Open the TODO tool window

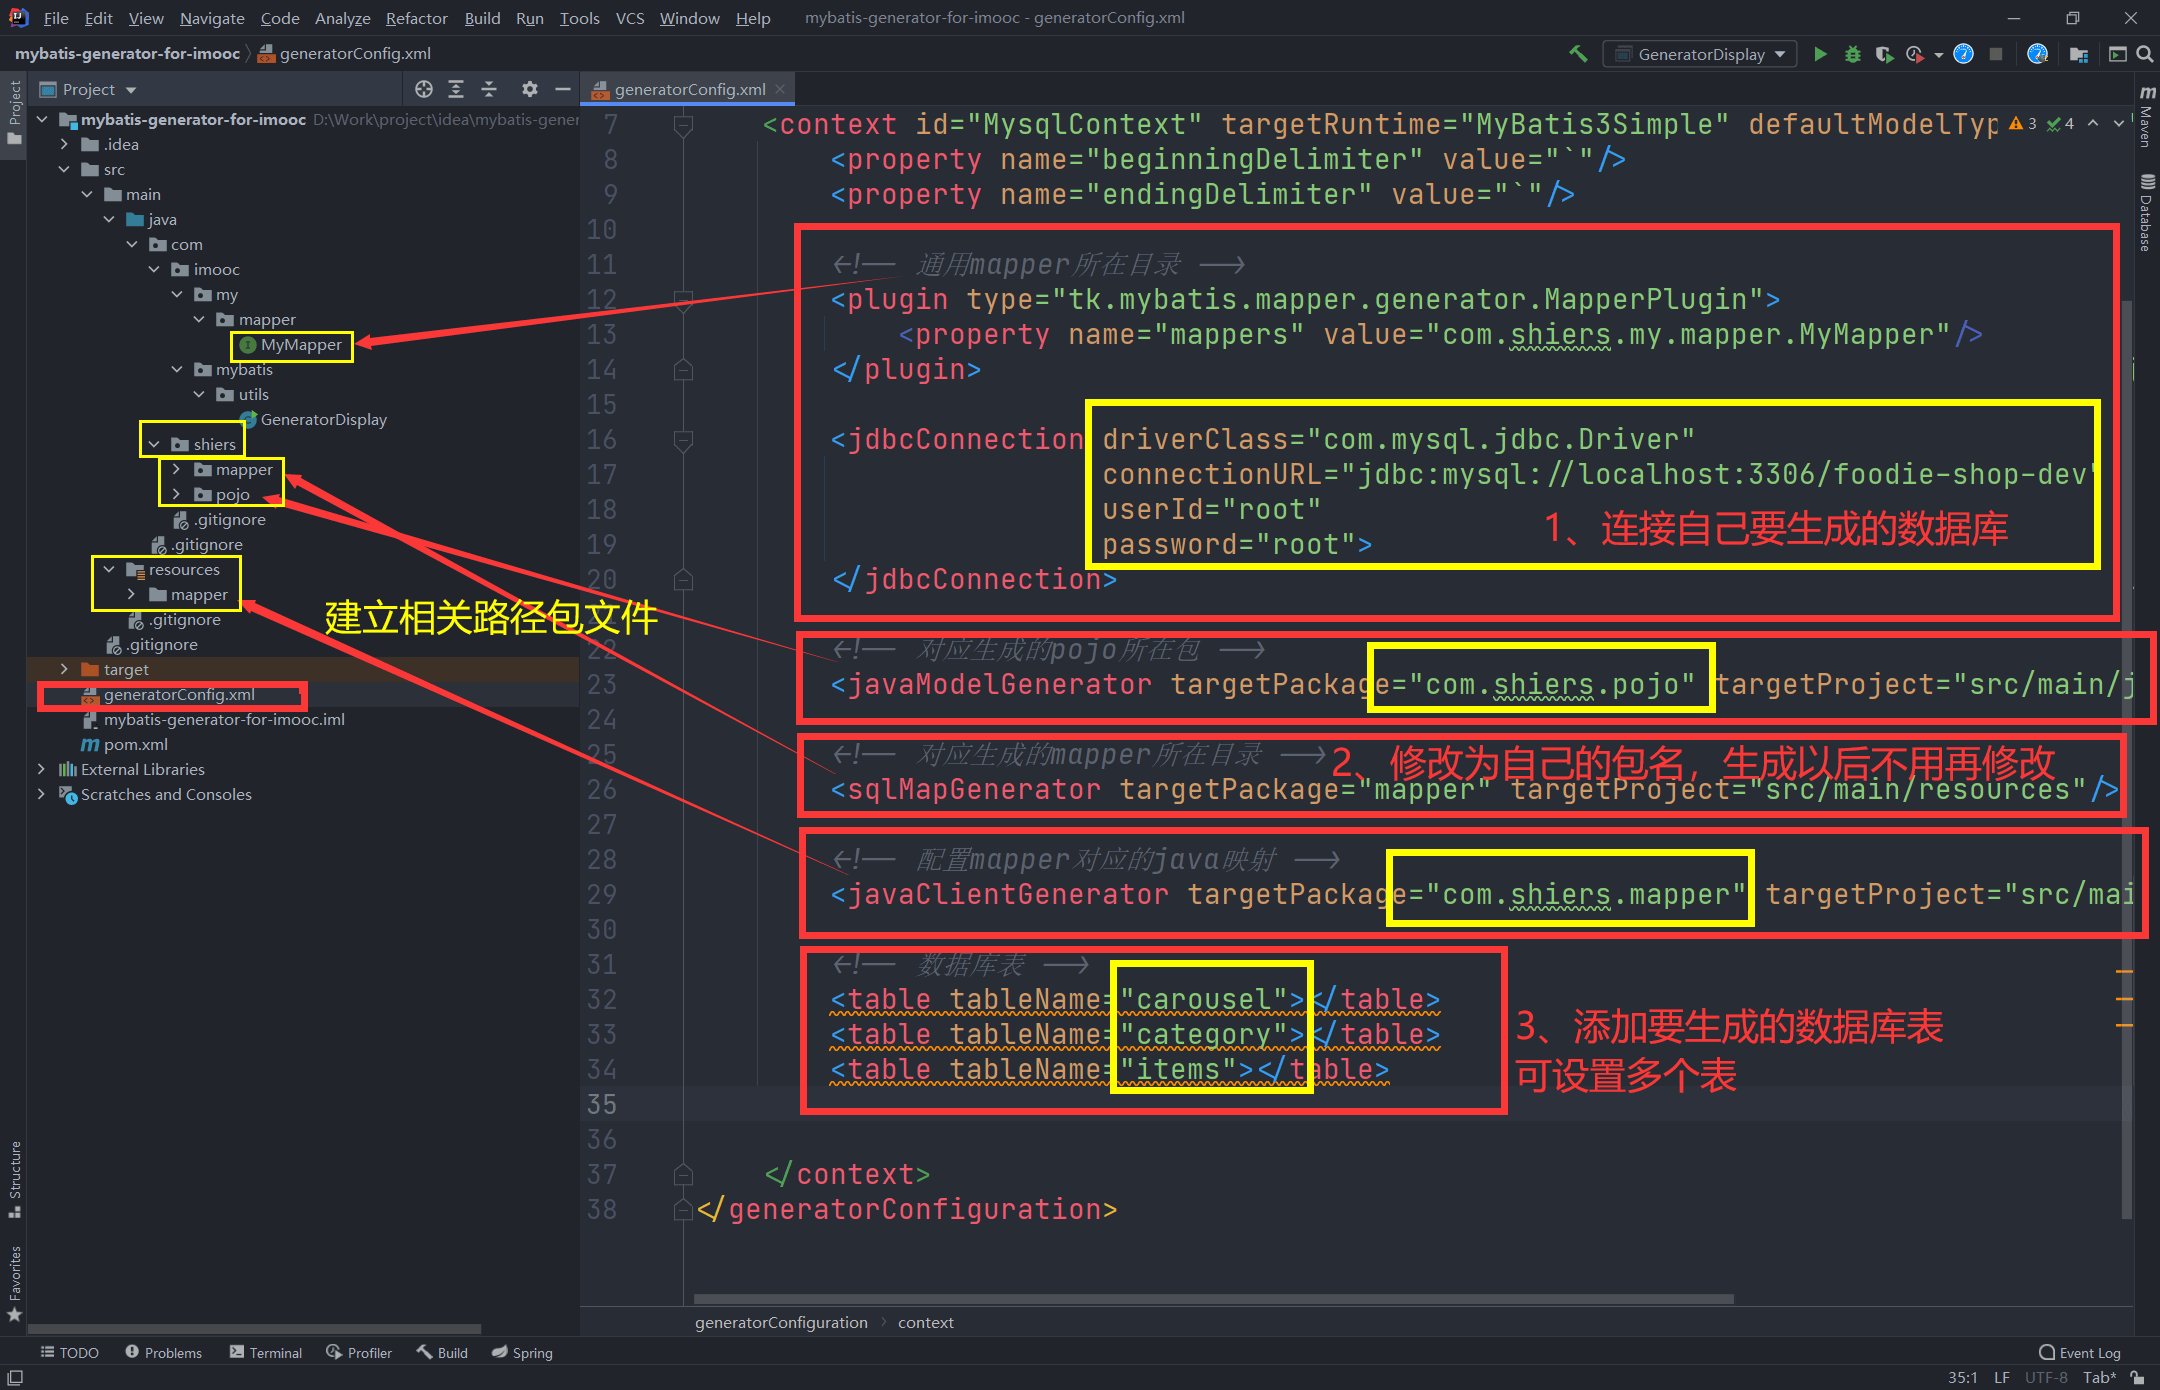tap(69, 1352)
